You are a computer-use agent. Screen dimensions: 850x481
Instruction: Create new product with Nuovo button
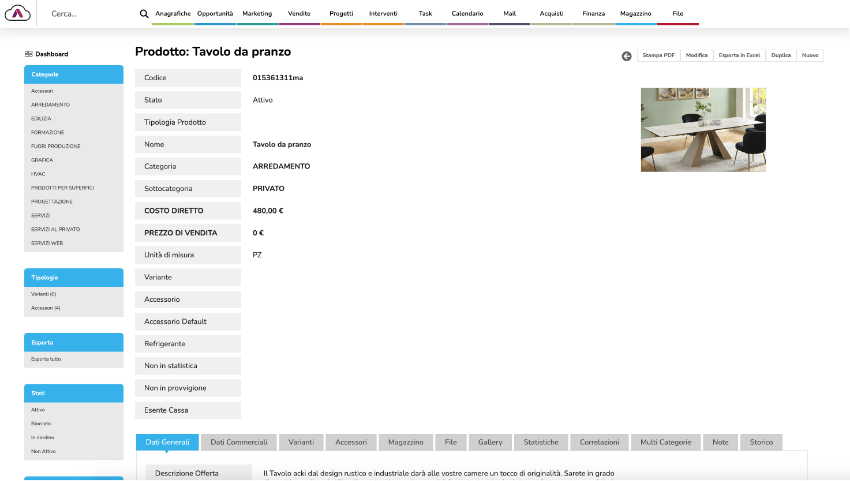pos(810,56)
